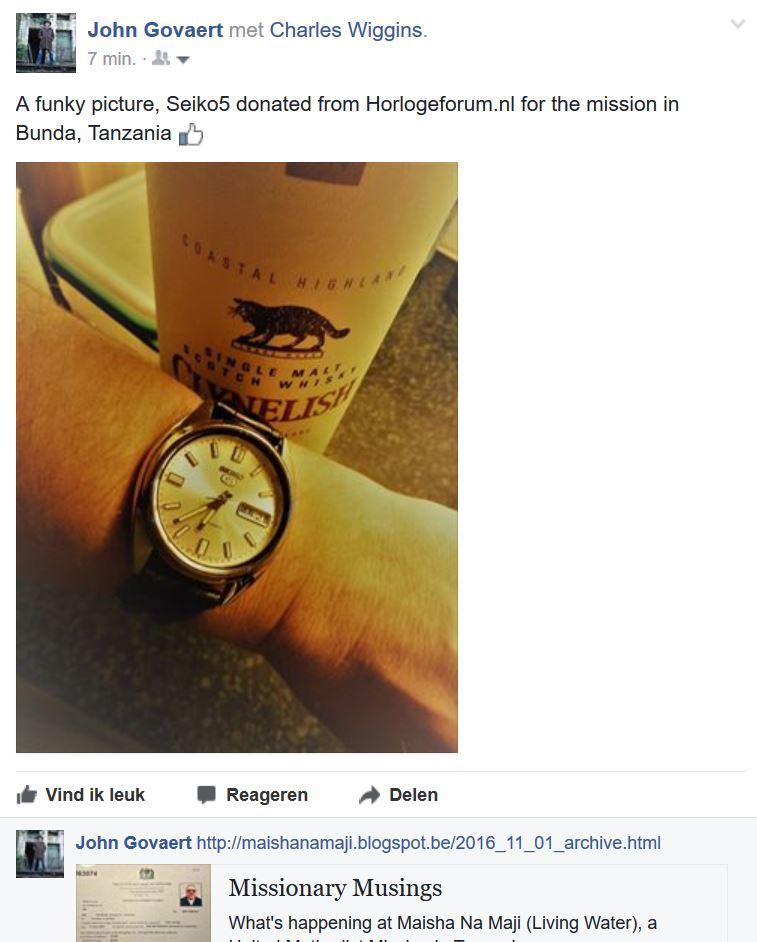The image size is (757, 942).
Task: Click the friends audience icon
Action: [x=160, y=58]
